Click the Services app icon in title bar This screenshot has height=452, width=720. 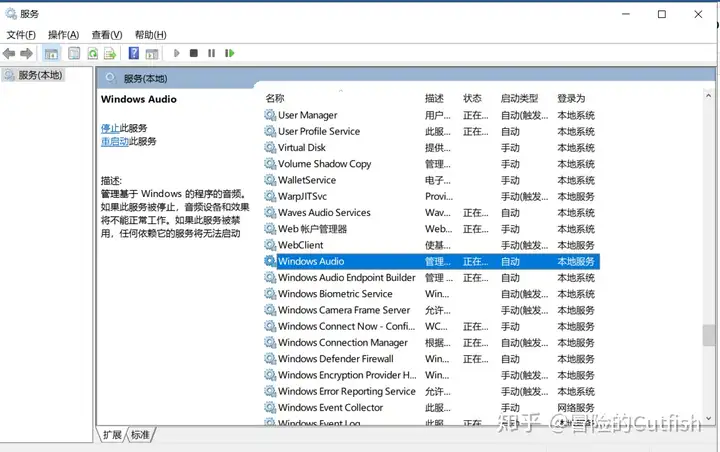[x=11, y=14]
